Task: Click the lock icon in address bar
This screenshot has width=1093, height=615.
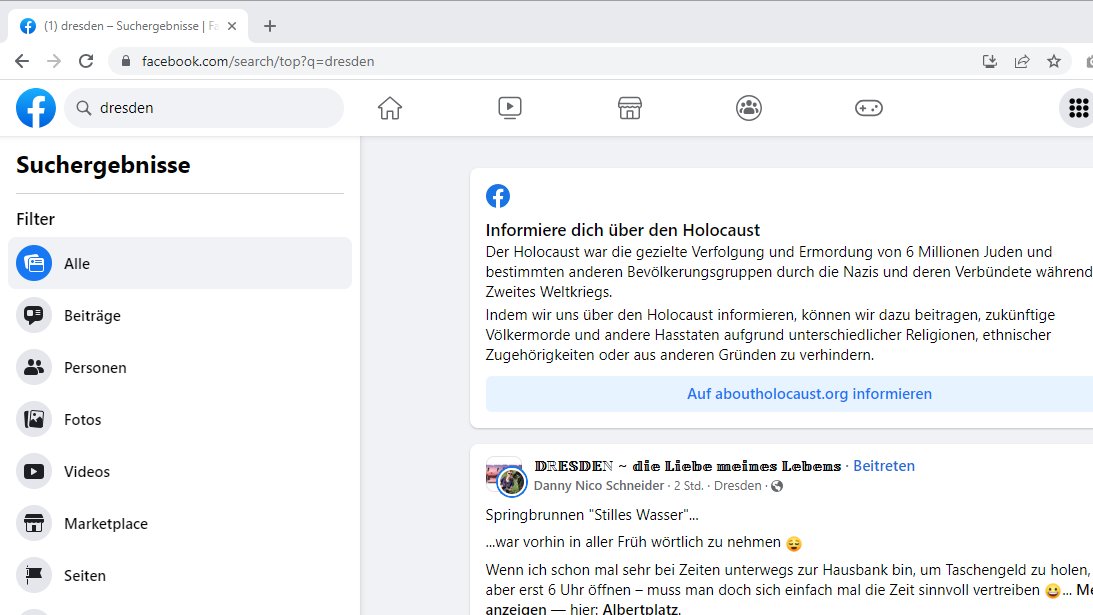Action: pos(125,61)
